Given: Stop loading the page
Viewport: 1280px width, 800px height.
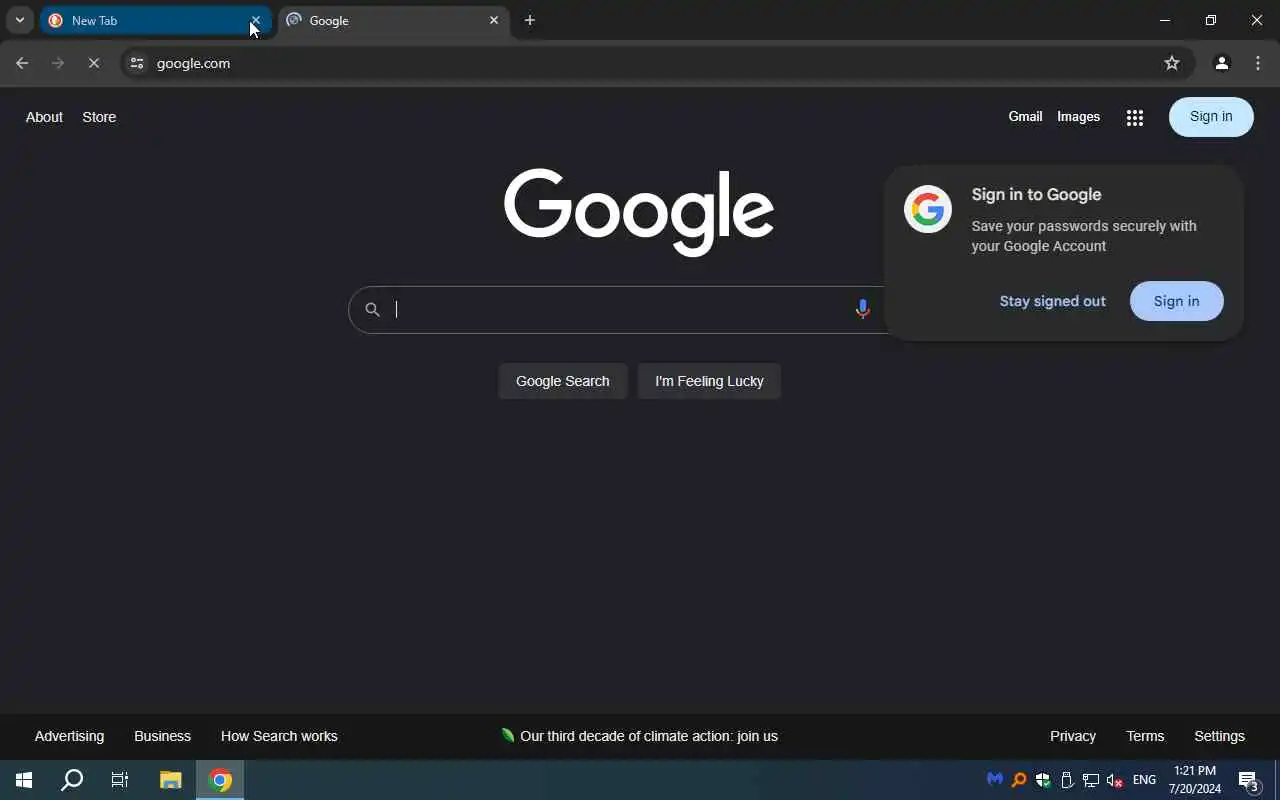Looking at the screenshot, I should 94,63.
